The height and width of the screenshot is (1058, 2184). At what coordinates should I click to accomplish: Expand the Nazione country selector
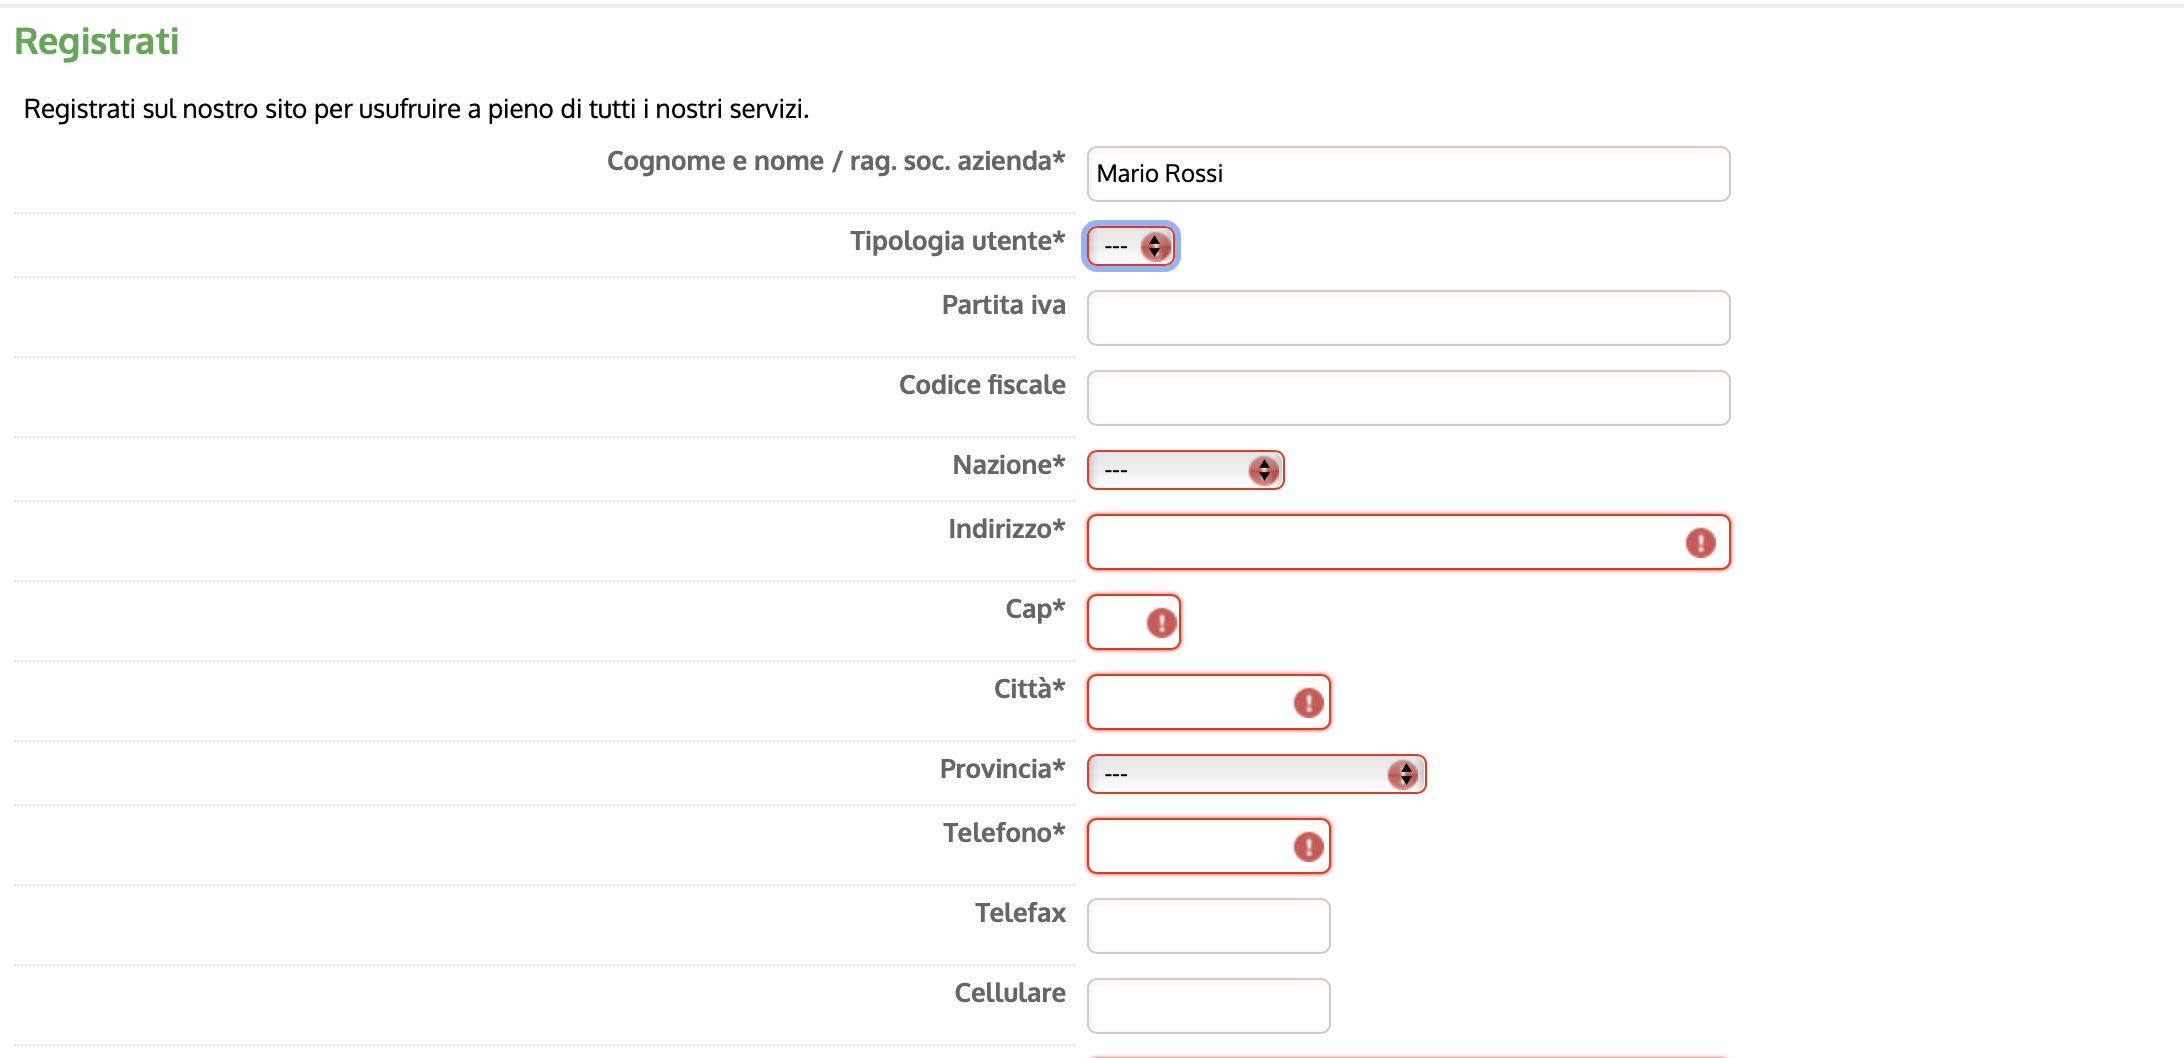pyautogui.click(x=1185, y=470)
